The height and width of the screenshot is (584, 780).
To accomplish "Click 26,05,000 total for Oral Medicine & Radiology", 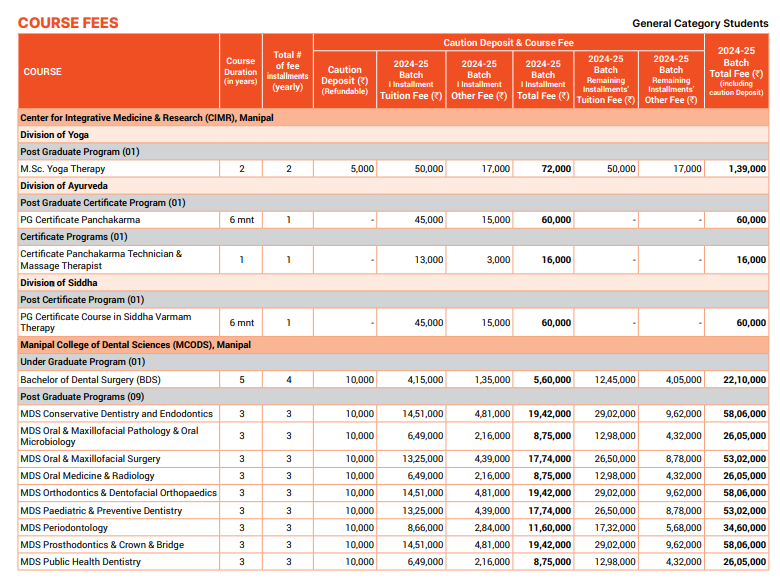I will (x=744, y=476).
